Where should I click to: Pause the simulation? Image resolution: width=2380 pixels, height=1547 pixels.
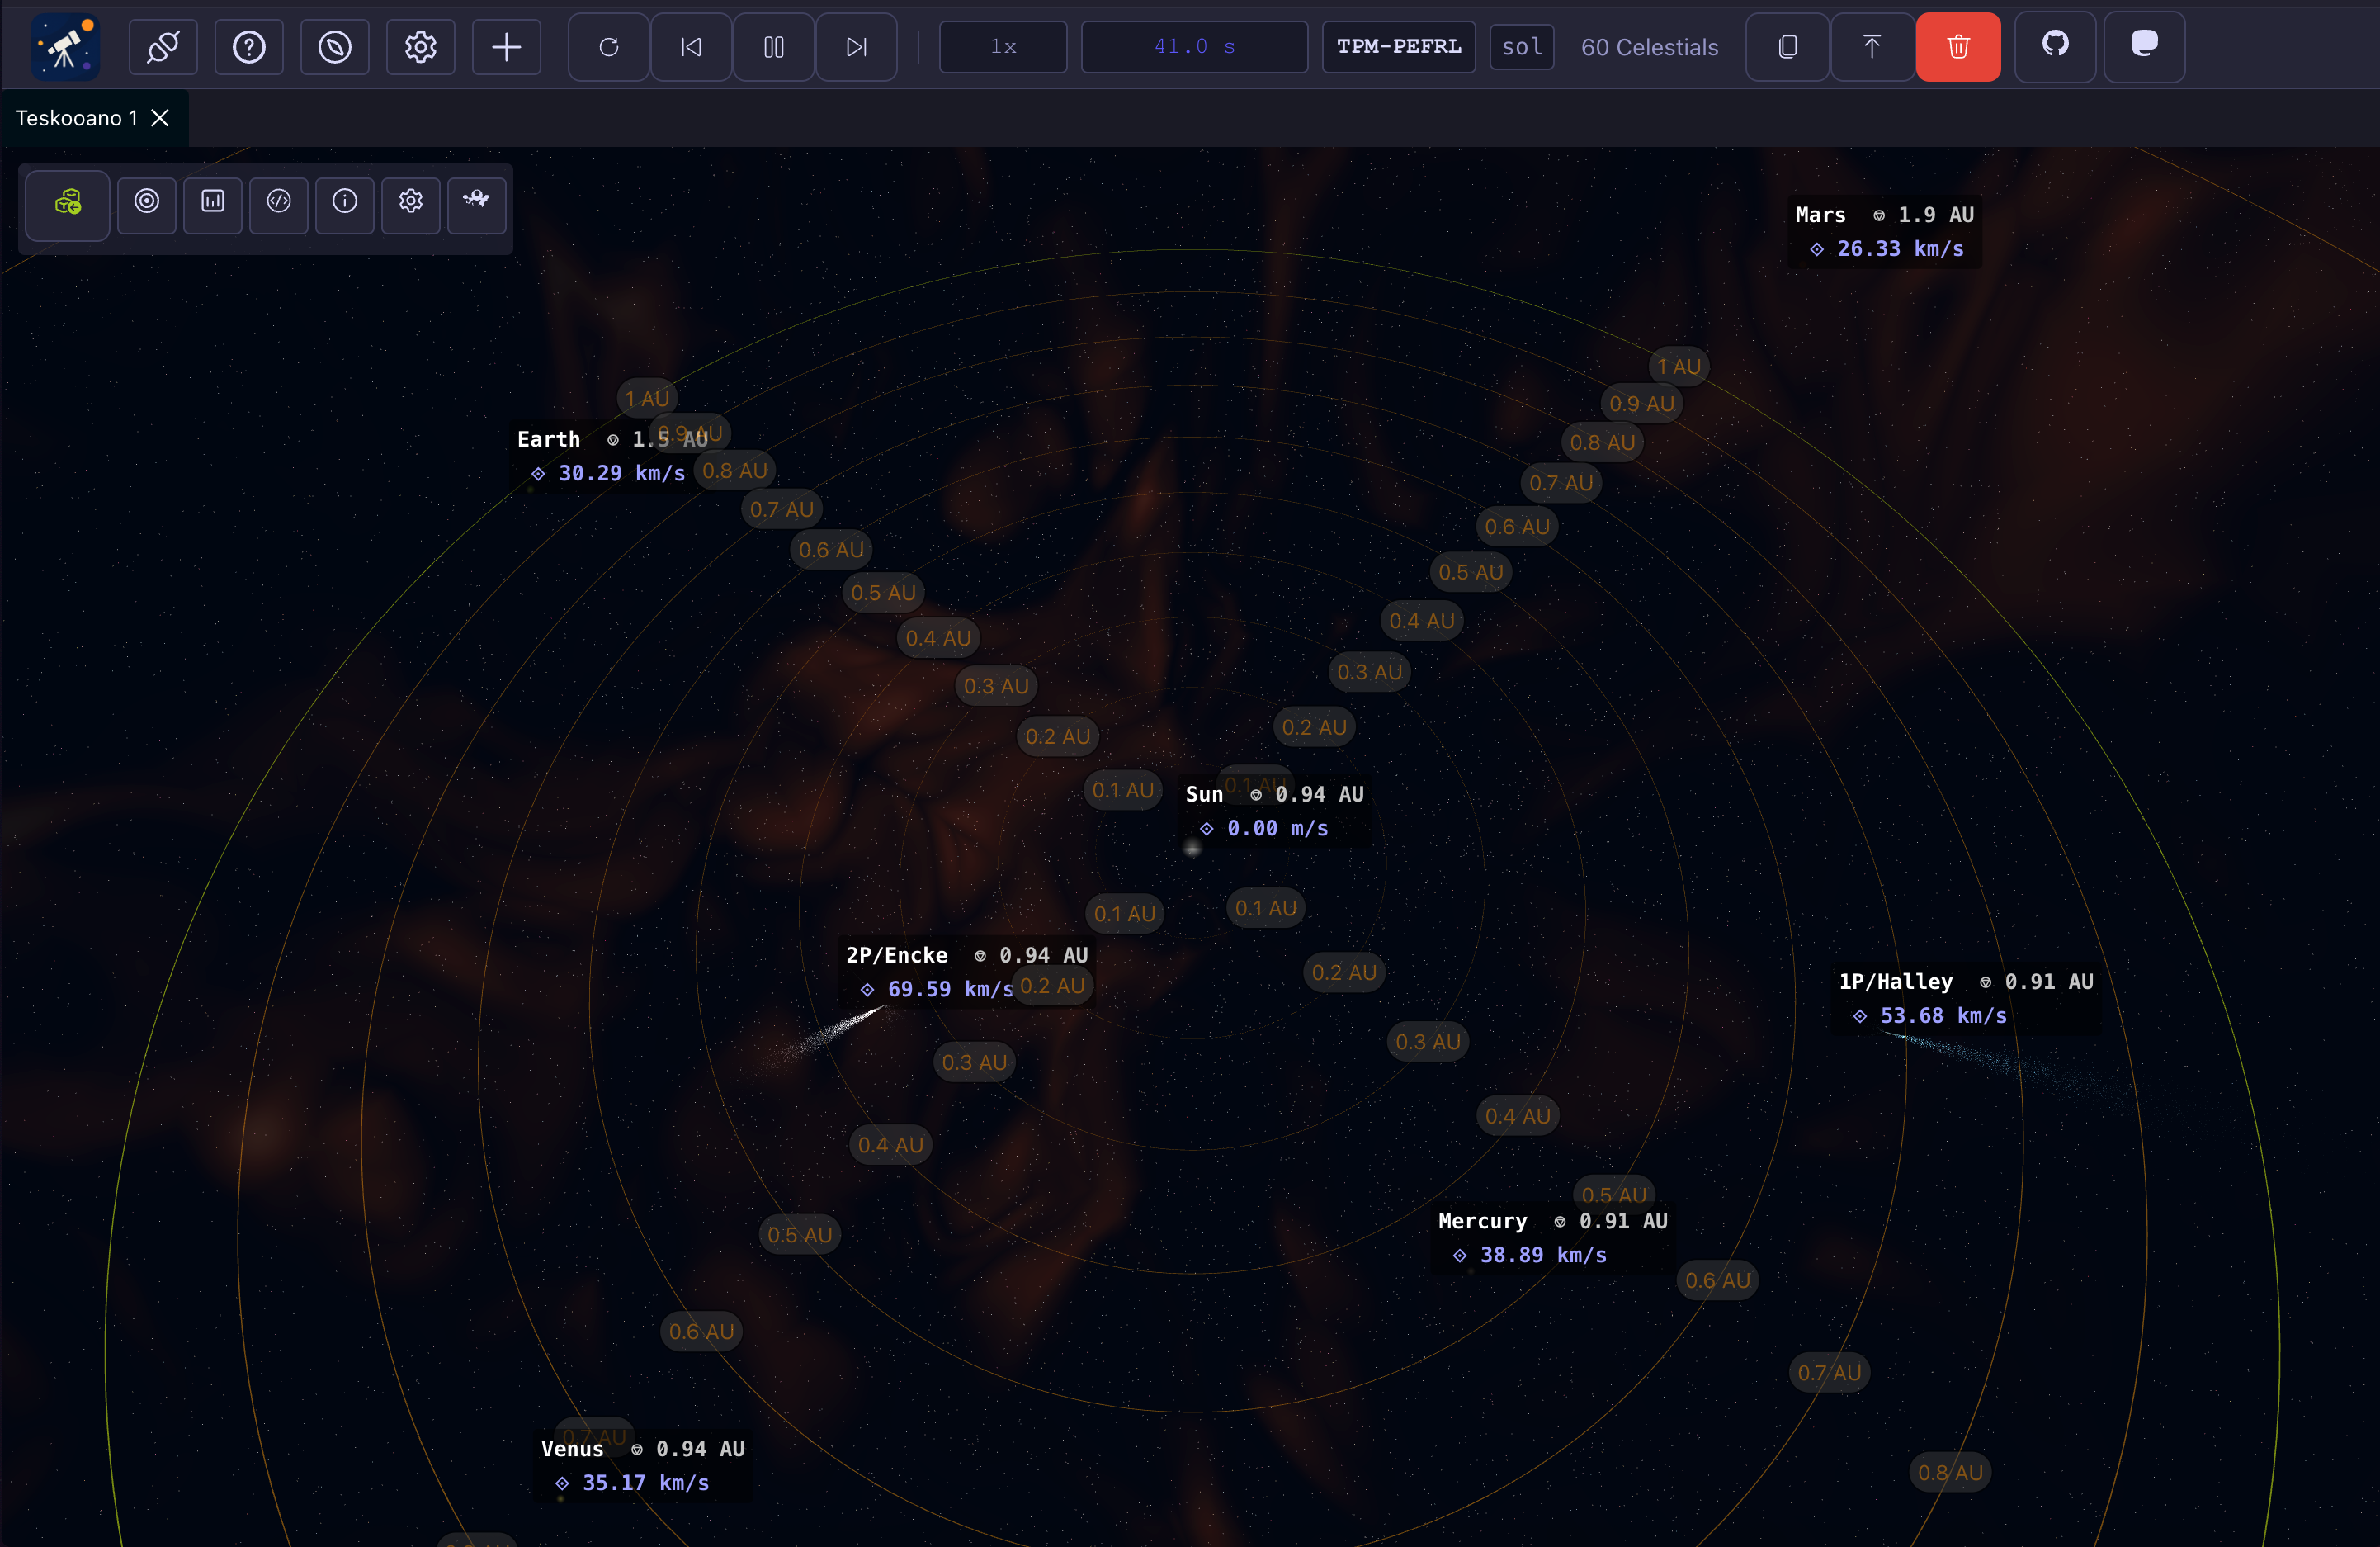(774, 47)
